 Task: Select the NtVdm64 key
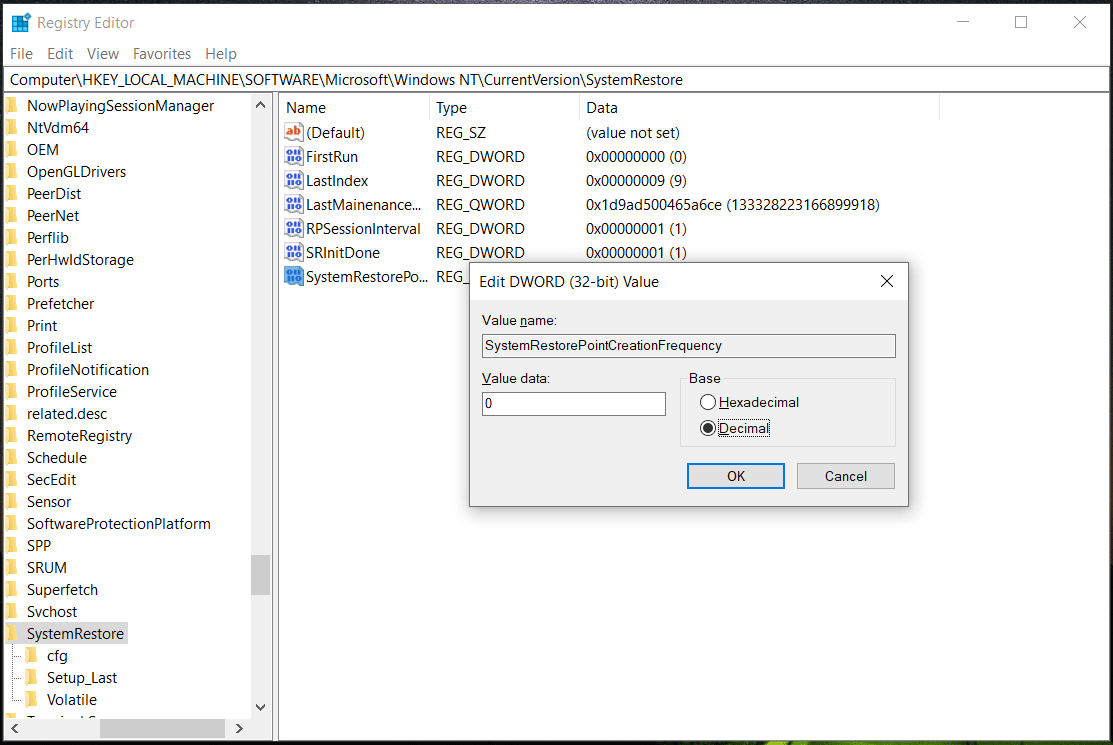point(57,128)
